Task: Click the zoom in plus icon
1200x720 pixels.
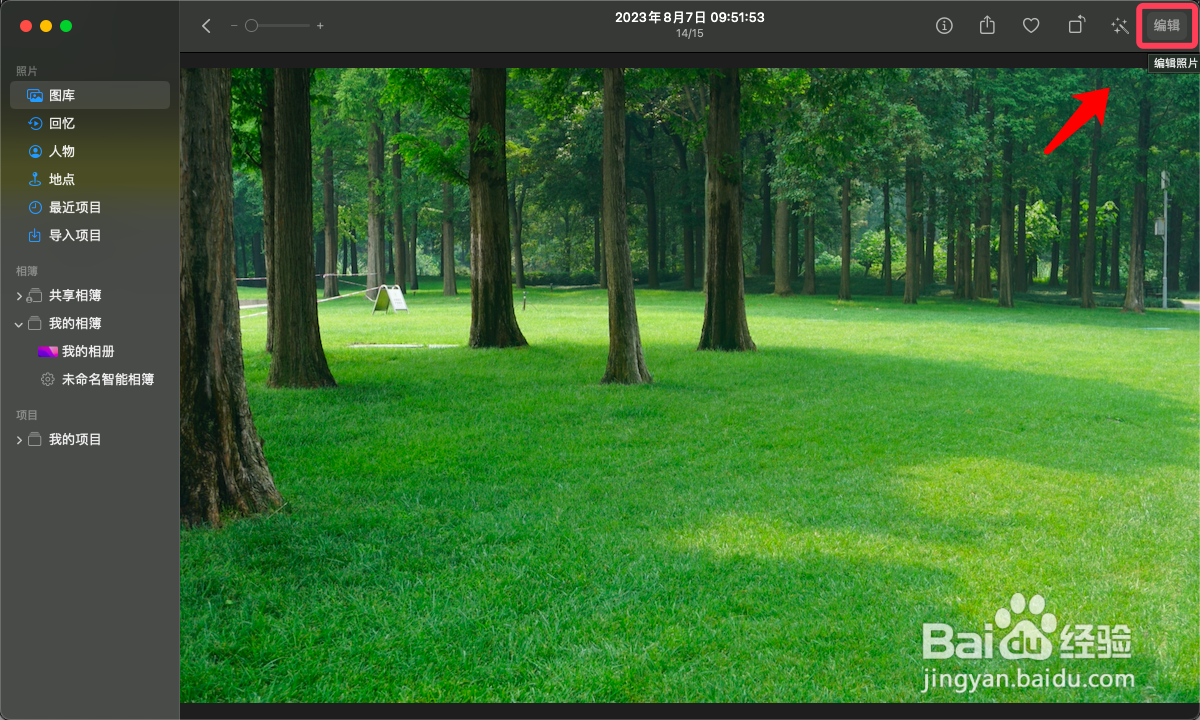Action: (x=320, y=26)
